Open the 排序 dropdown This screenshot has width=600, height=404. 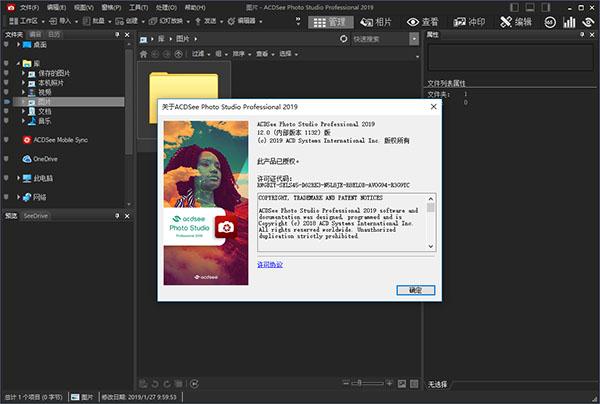click(x=242, y=54)
